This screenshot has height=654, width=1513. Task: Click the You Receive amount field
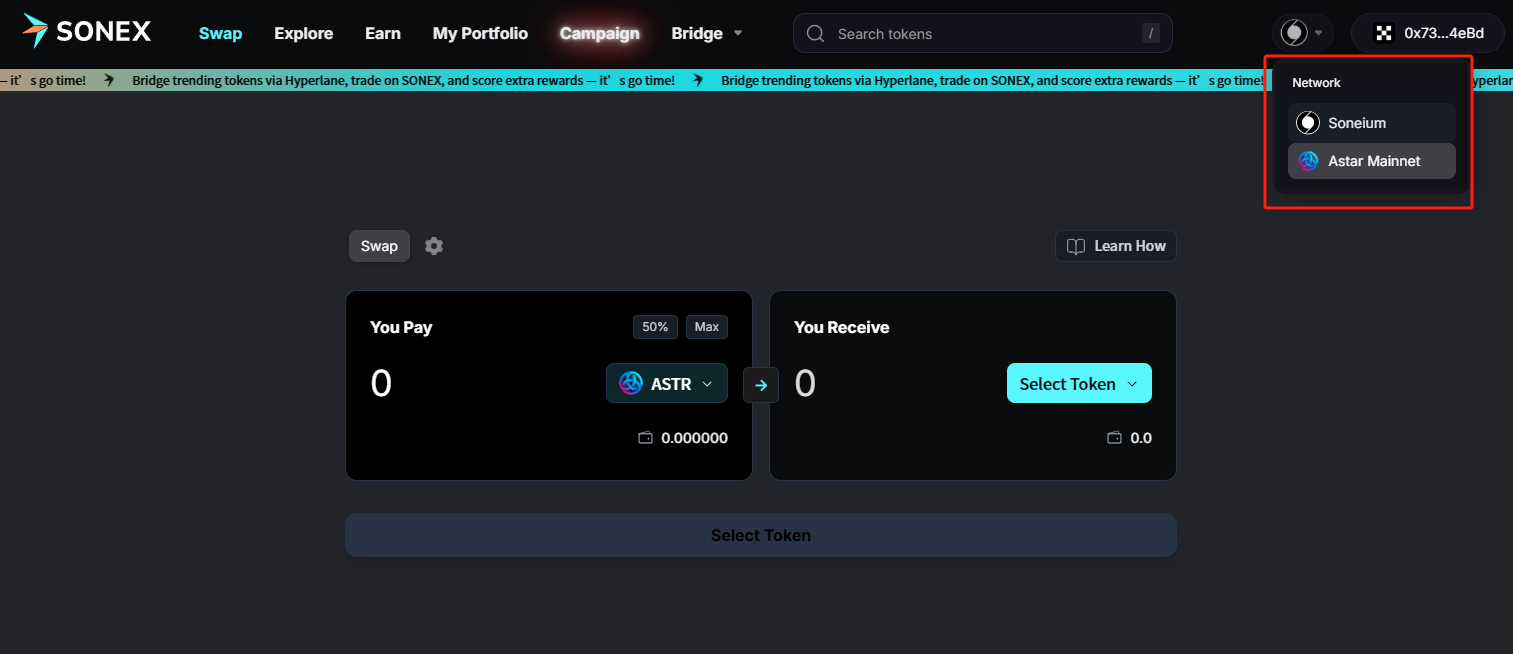click(806, 383)
